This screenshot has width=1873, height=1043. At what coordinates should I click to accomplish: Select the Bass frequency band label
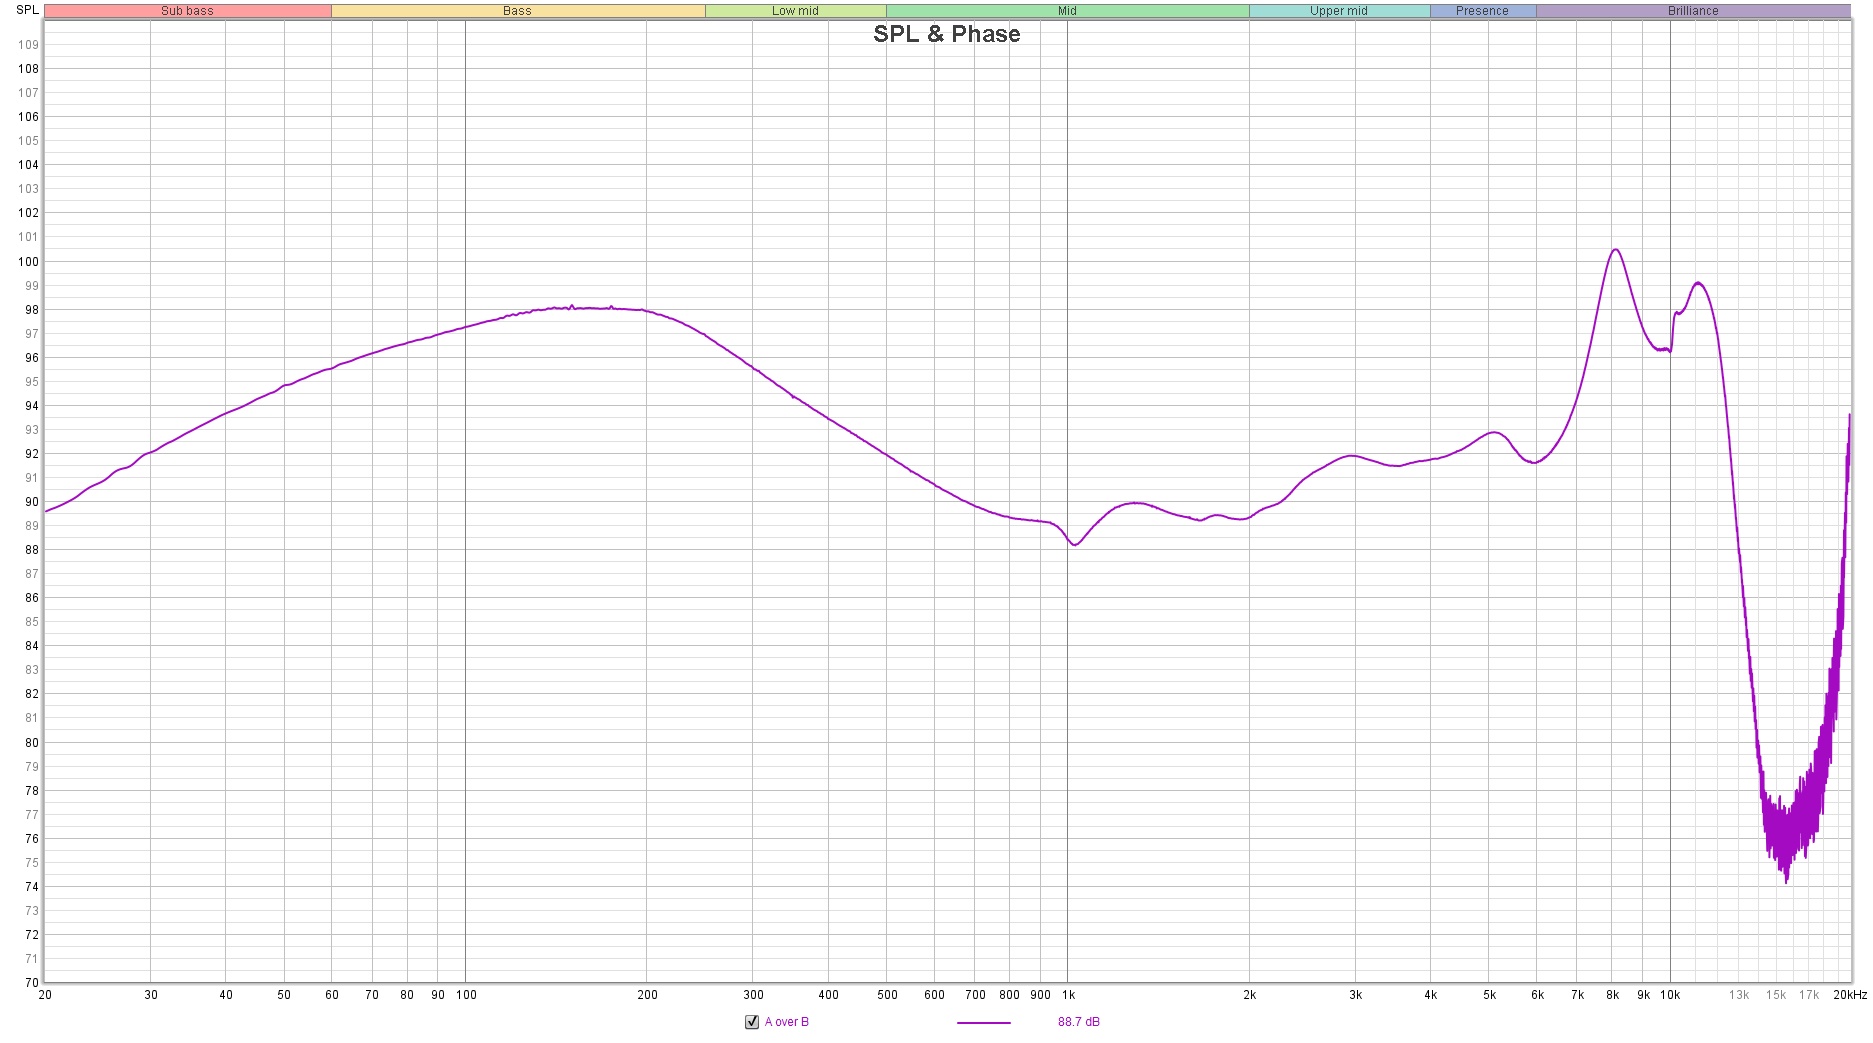click(x=518, y=11)
